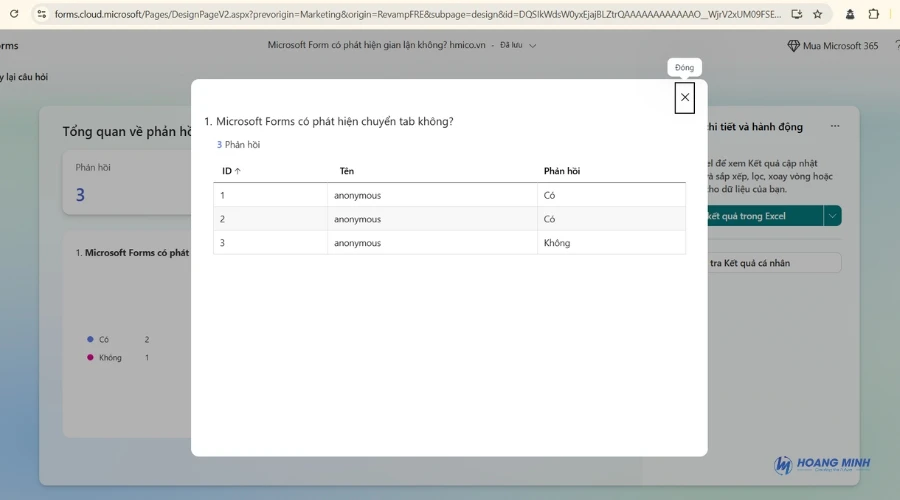Open the browser profile icon
Viewport: 900px width, 500px height.
850,14
